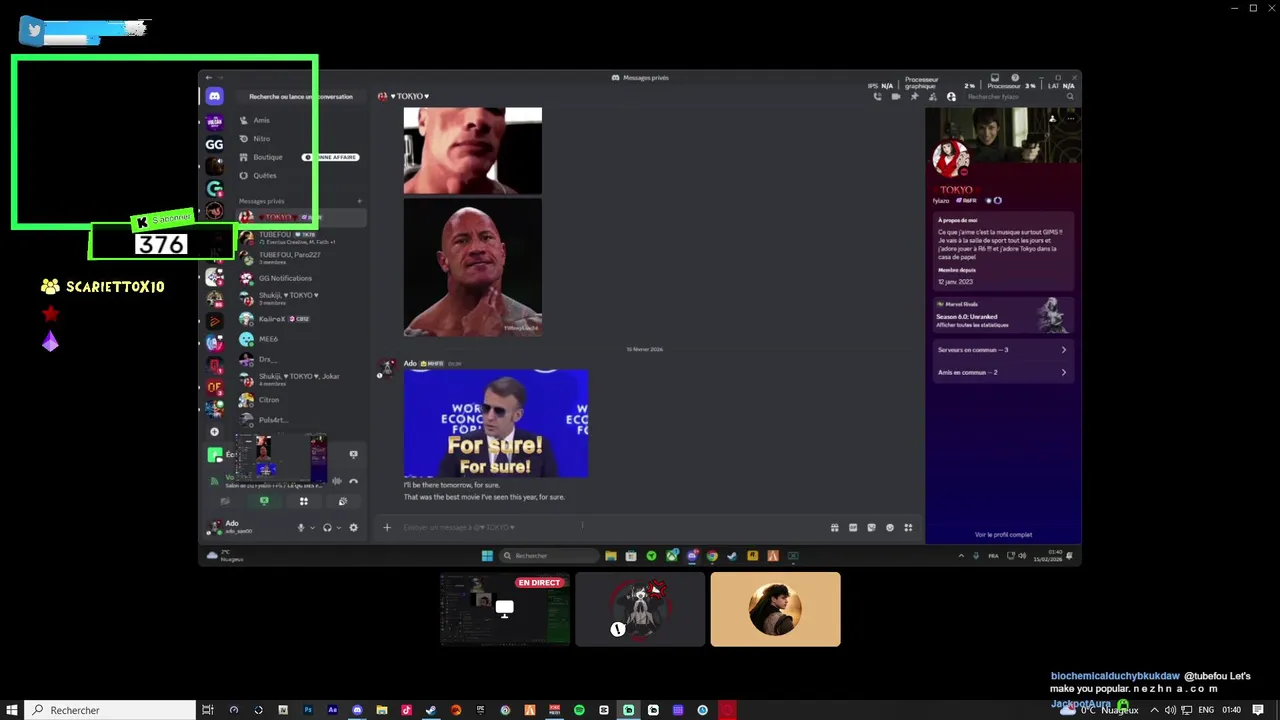Open the gift icon in message bar
The height and width of the screenshot is (720, 1280).
coord(834,527)
